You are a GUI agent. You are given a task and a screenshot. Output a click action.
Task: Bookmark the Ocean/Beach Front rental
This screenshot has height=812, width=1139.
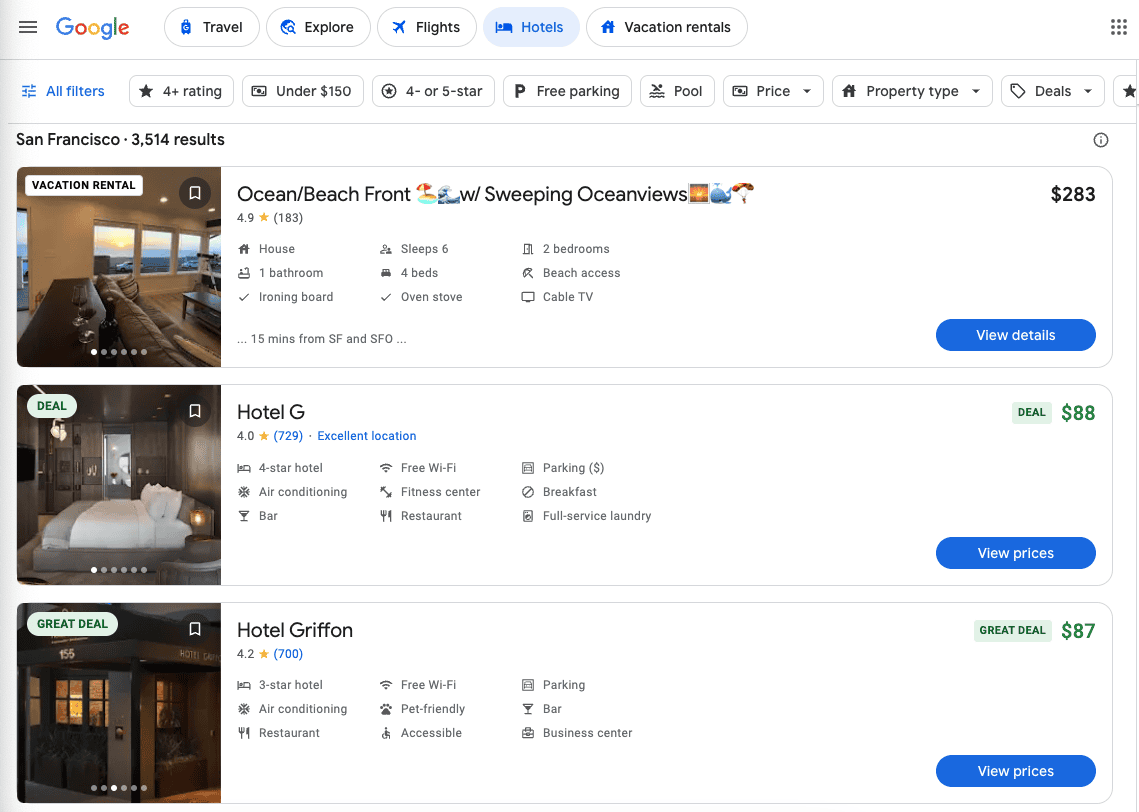[x=195, y=193]
